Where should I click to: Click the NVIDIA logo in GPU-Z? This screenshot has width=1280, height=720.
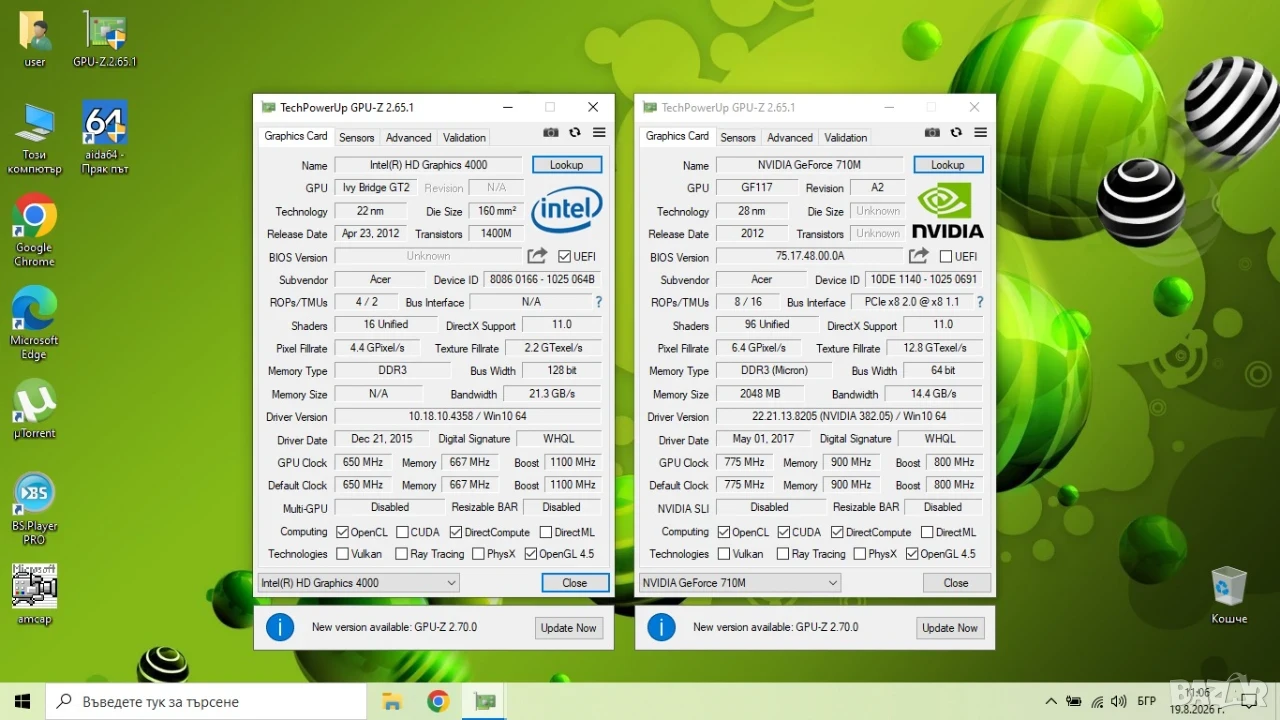[947, 210]
